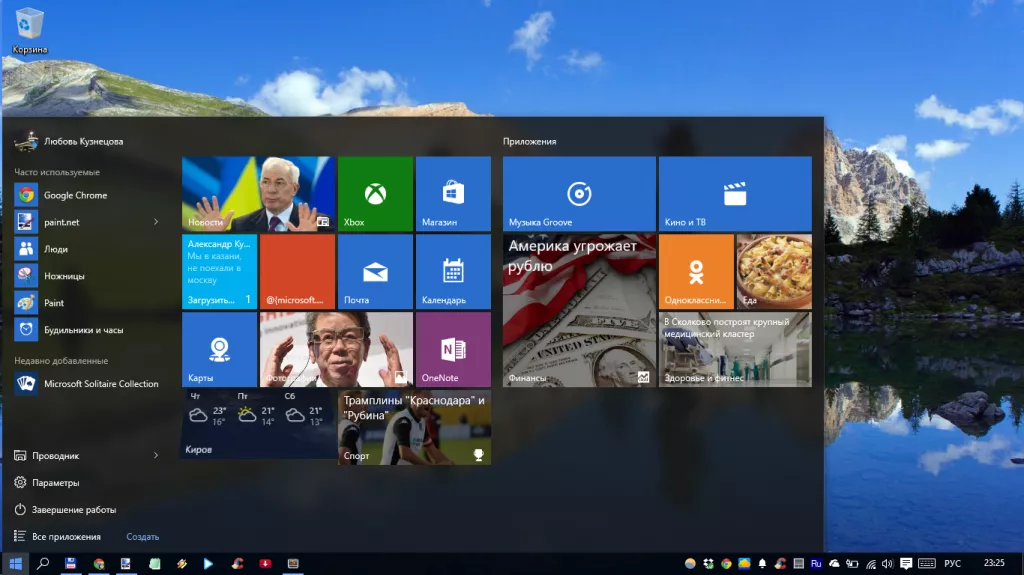Open Google Chrome from frequently used list
This screenshot has width=1024, height=575.
point(87,195)
